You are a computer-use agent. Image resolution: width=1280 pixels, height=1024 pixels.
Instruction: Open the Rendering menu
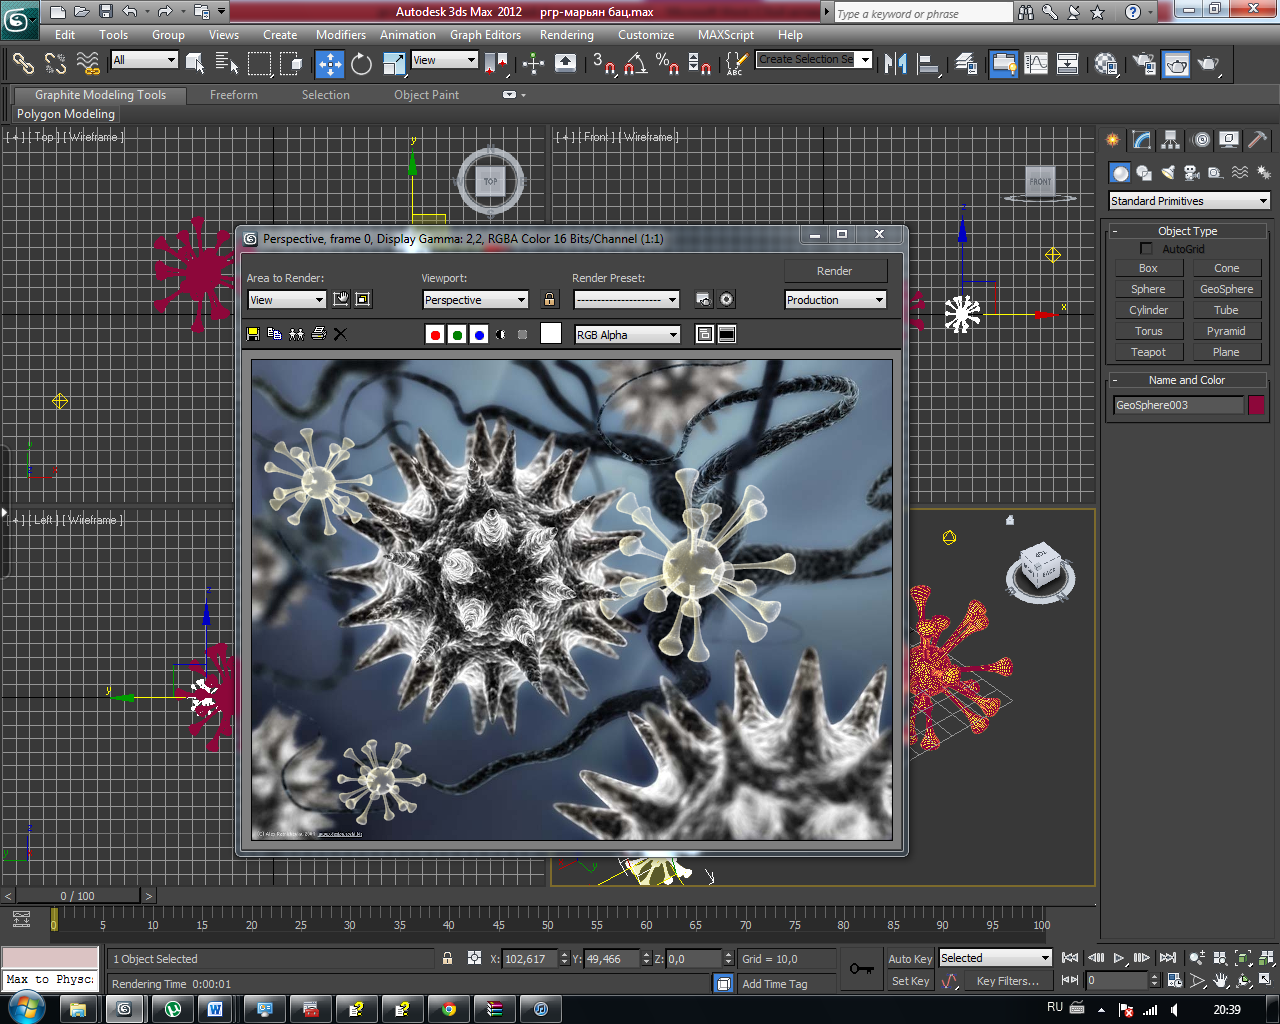point(566,35)
